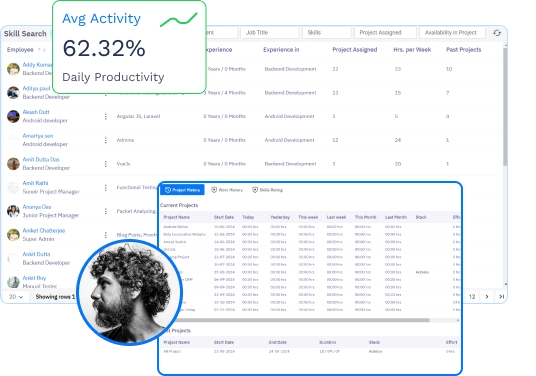Click the Hrs. per Week column header
This screenshot has height=376, width=536.
point(412,50)
